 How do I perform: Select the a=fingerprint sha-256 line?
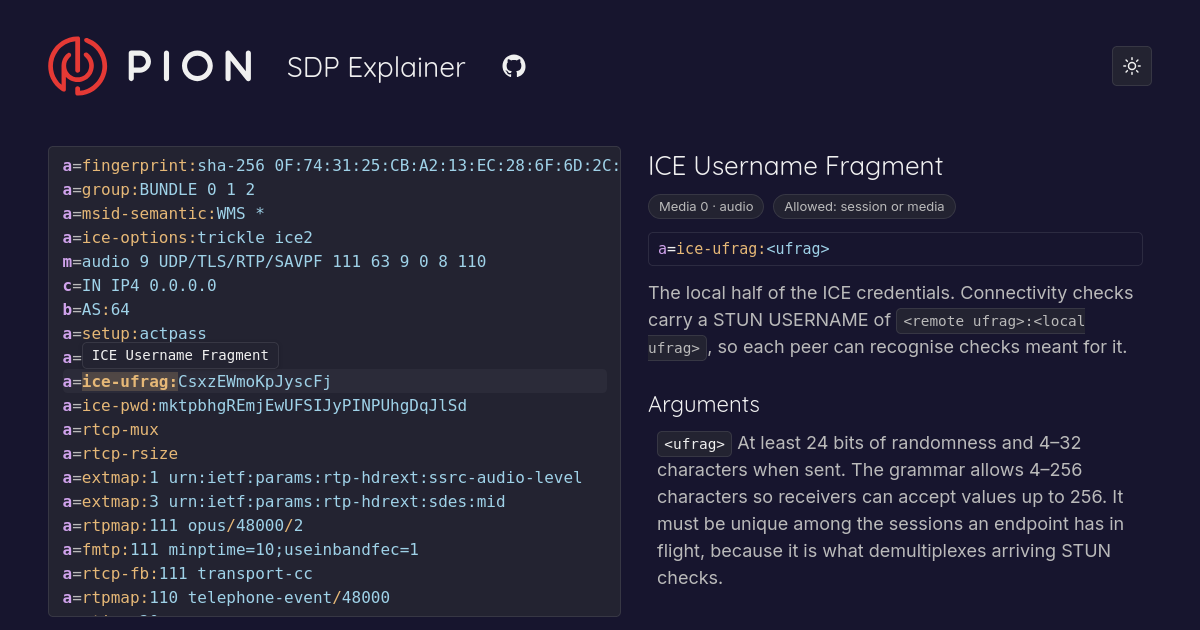pyautogui.click(x=340, y=165)
